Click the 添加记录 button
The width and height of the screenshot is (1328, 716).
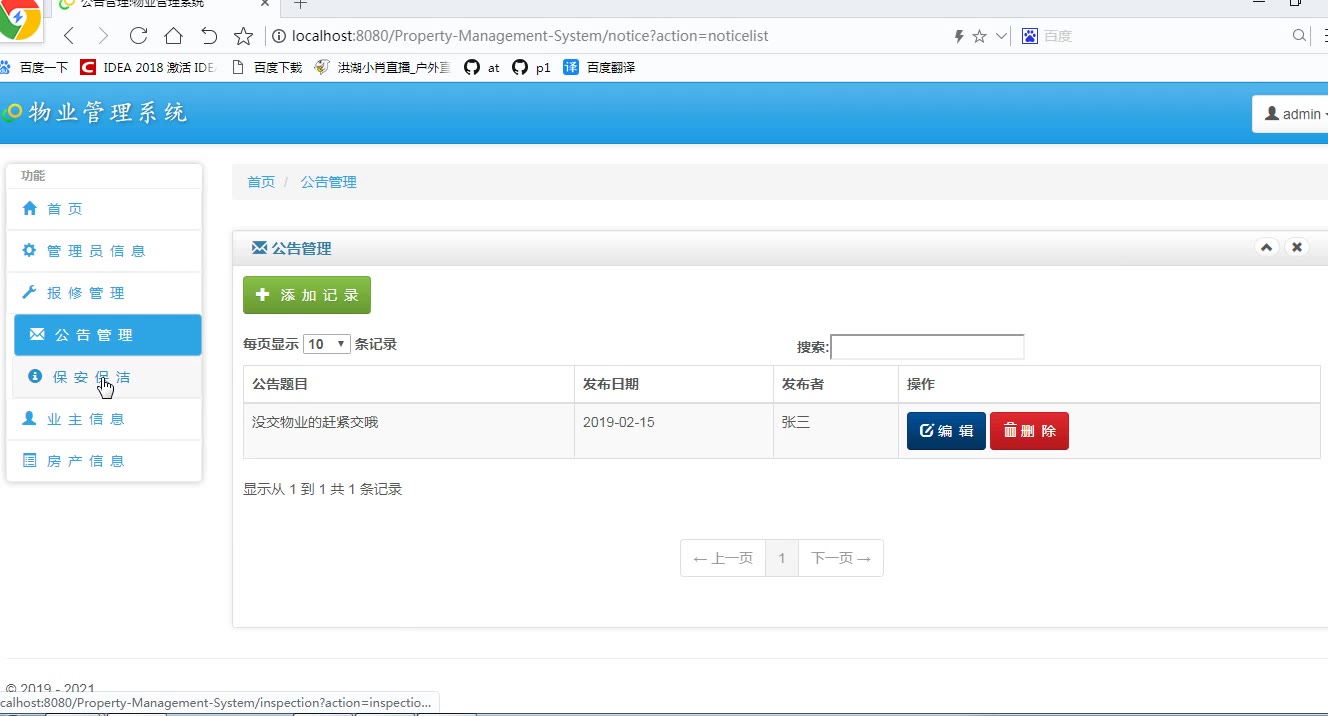[x=307, y=295]
